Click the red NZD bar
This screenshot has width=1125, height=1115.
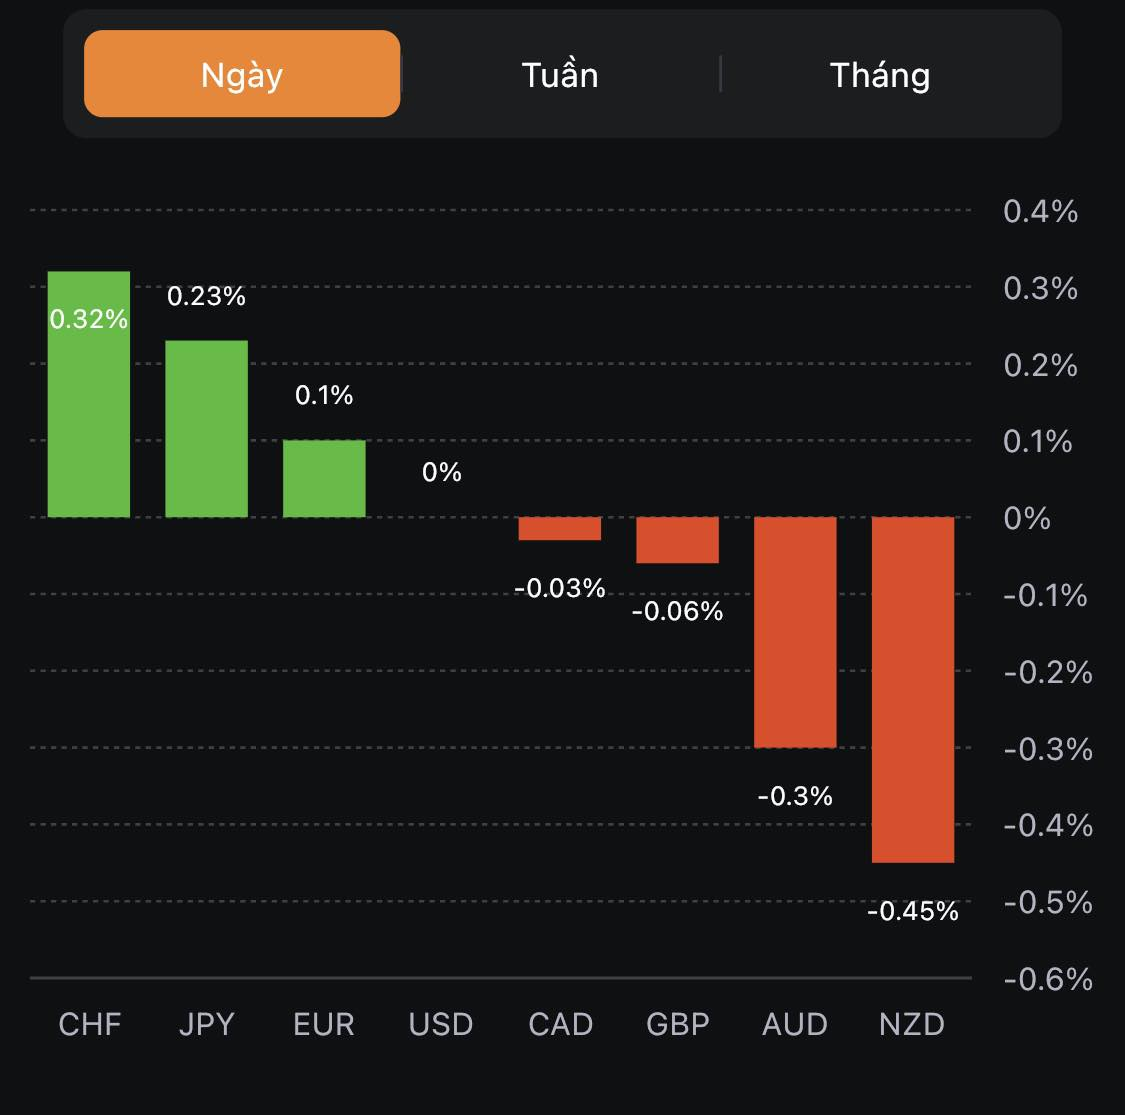913,689
